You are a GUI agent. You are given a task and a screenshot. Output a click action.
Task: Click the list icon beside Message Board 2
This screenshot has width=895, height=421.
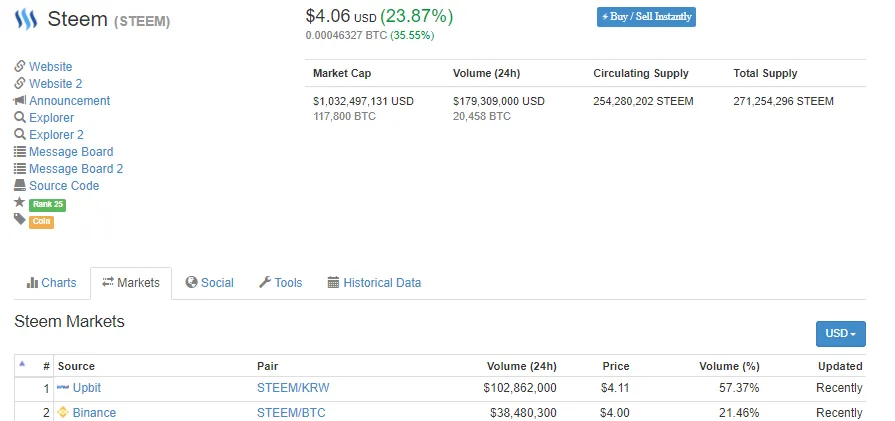(20, 169)
